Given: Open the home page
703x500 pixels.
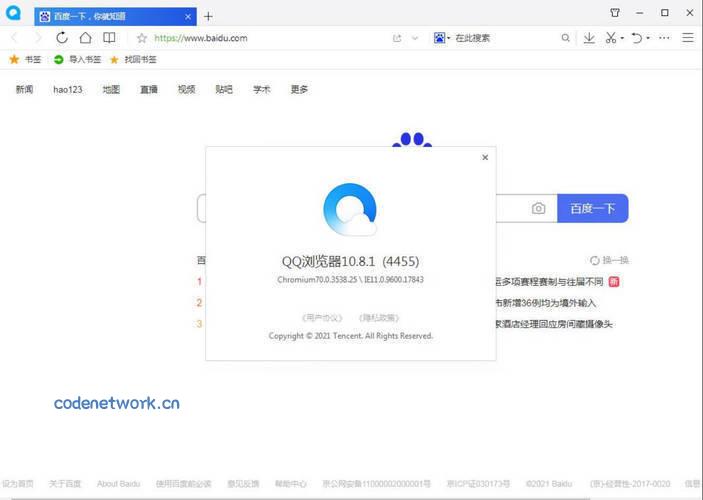Looking at the screenshot, I should [x=85, y=38].
